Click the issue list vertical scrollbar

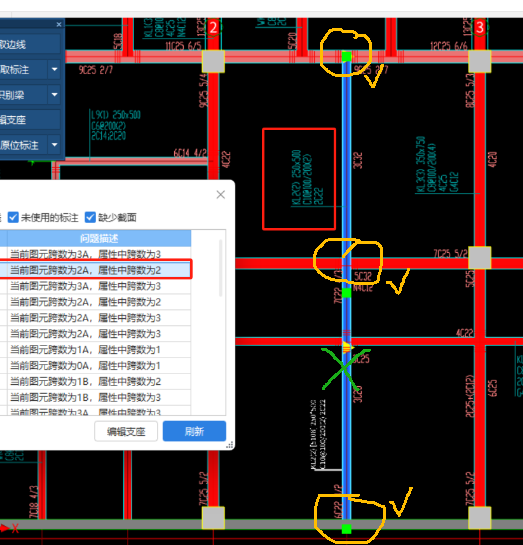coord(220,268)
